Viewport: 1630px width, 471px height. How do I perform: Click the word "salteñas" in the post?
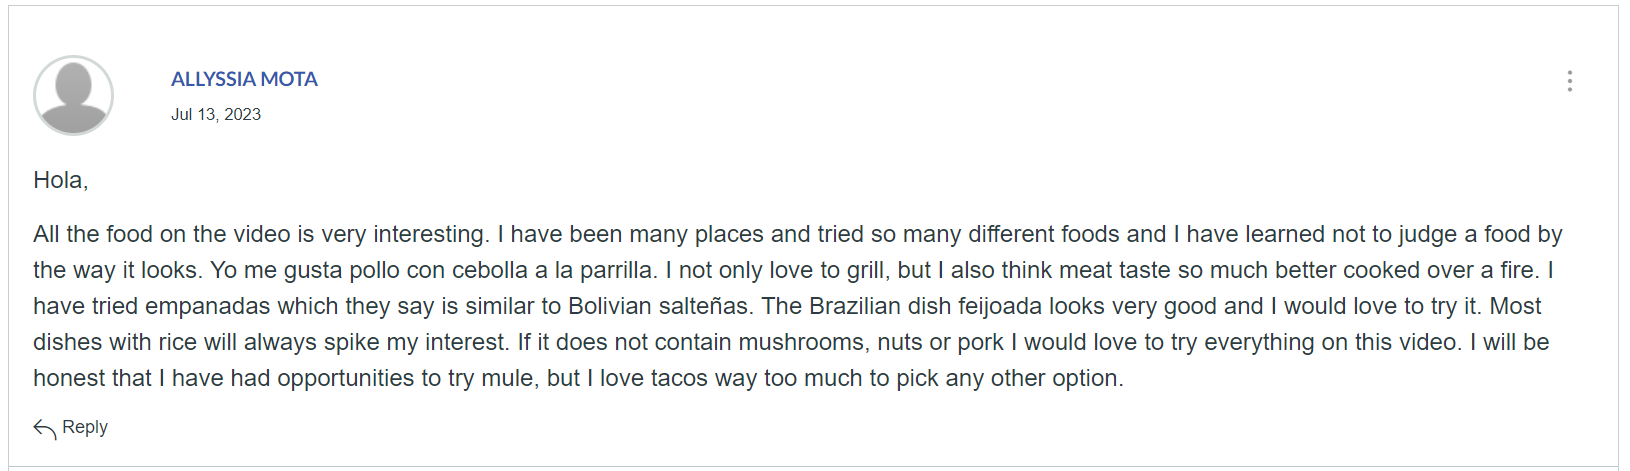709,306
